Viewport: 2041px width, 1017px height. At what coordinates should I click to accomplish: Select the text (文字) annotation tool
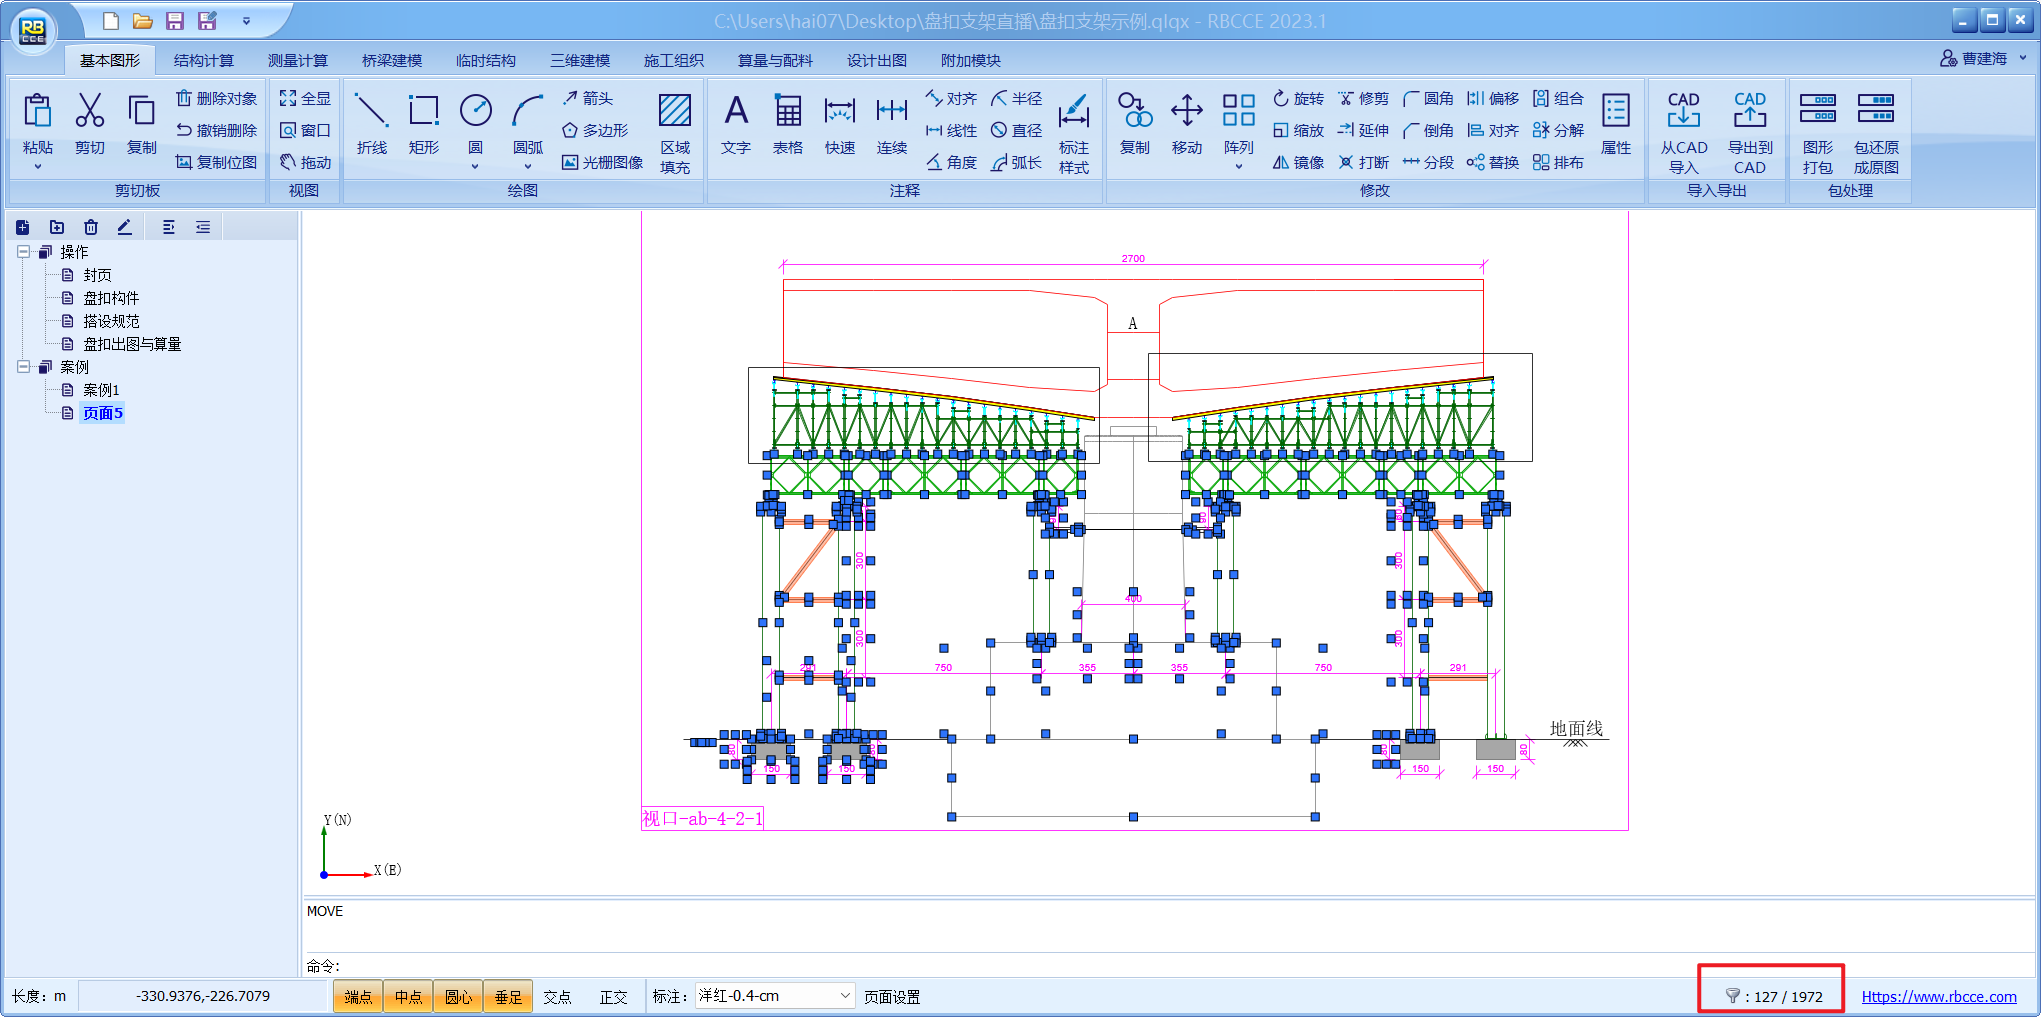(735, 111)
